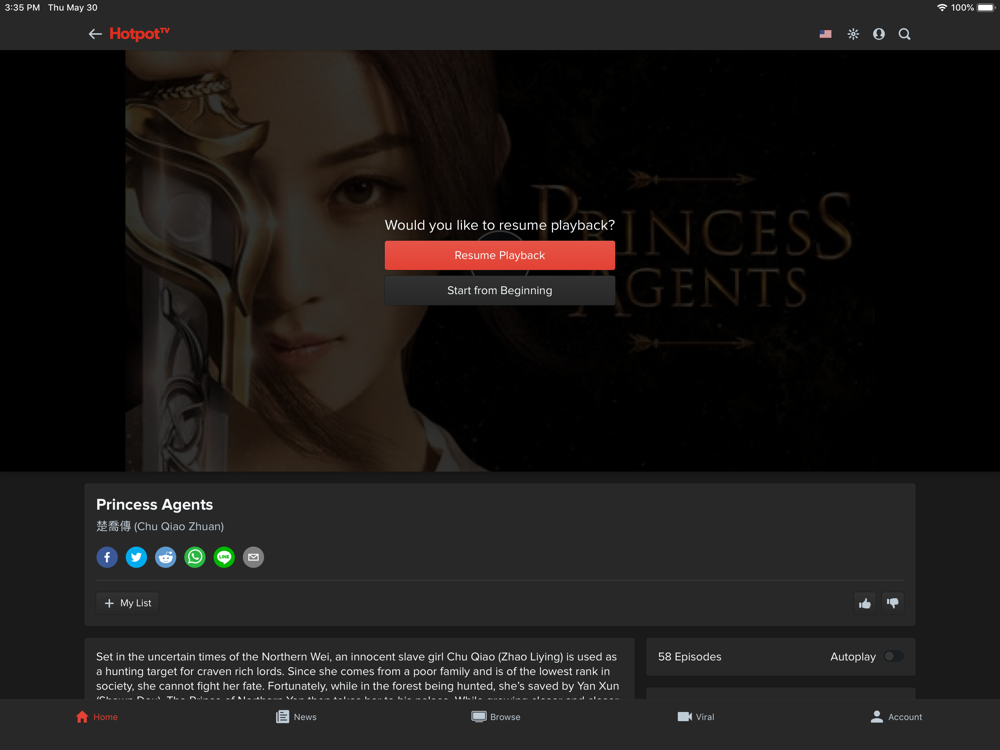Choose Start from Beginning

(499, 290)
